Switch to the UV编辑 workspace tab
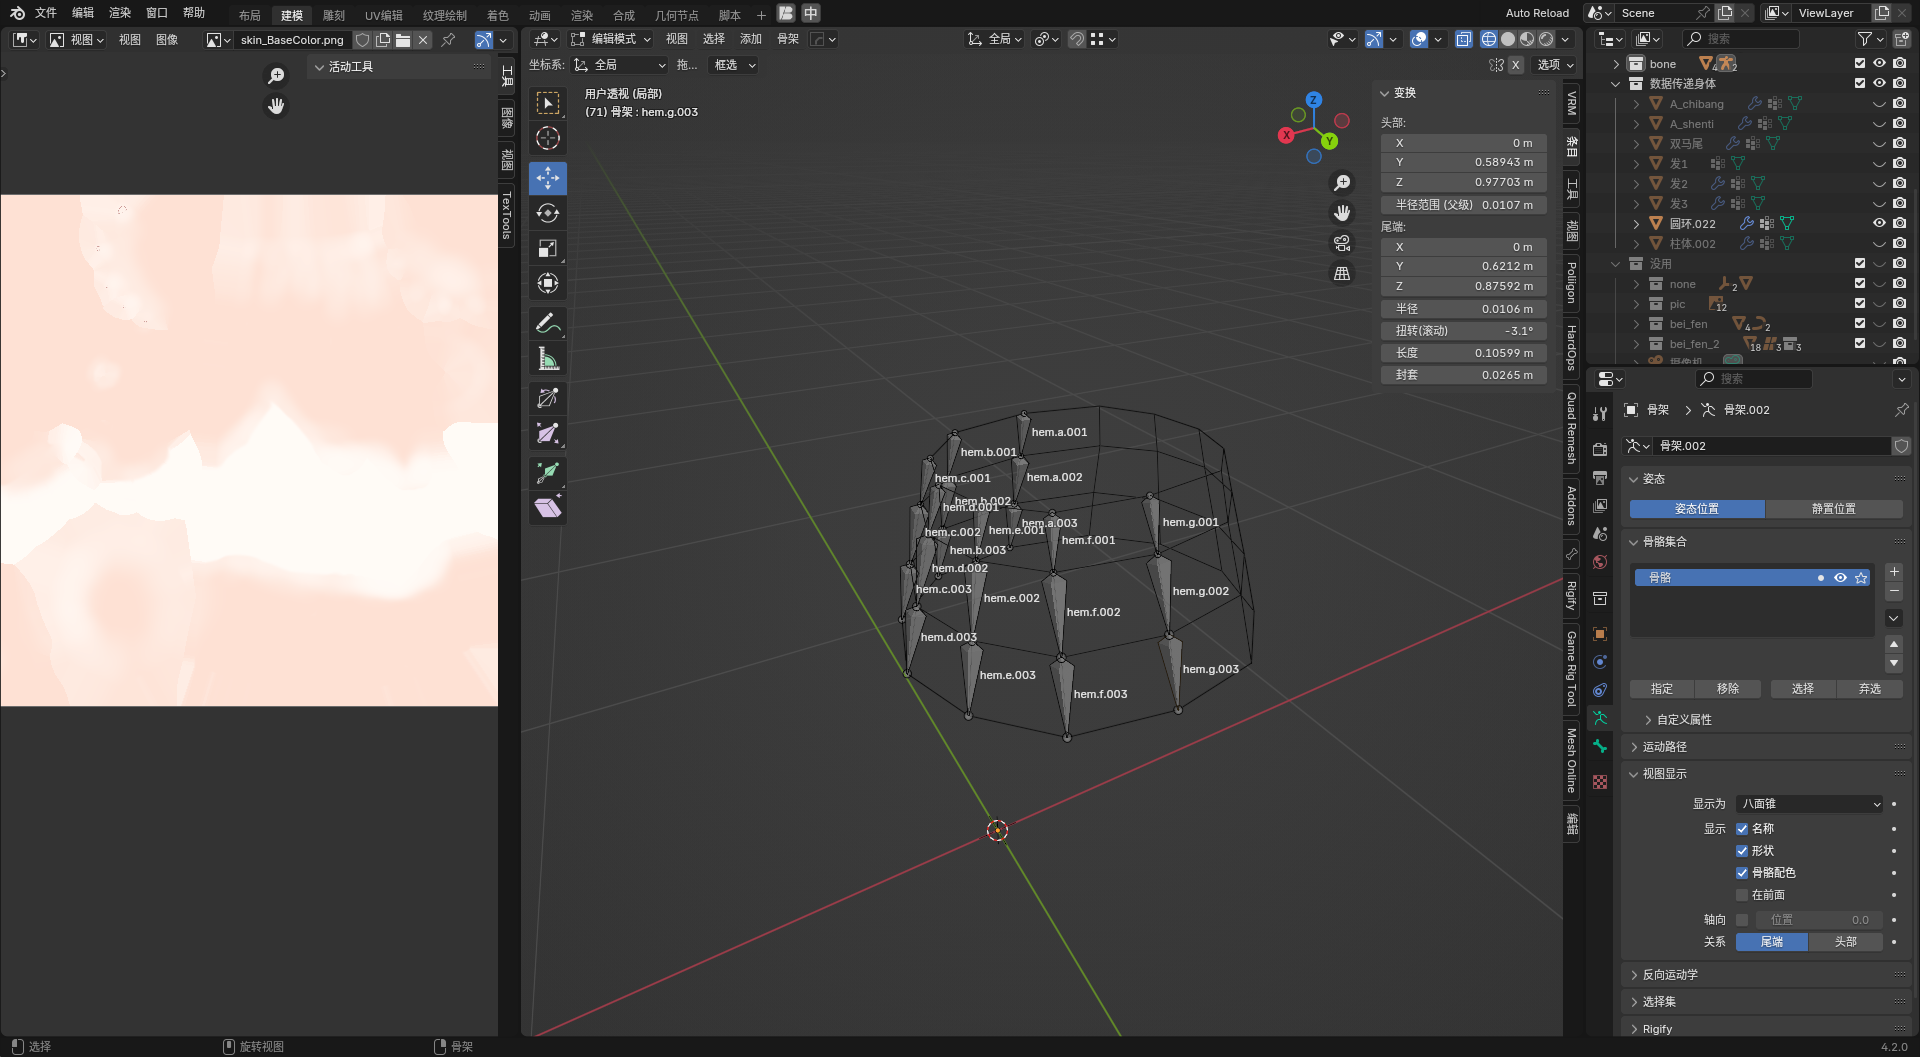The image size is (1920, 1057). point(383,15)
